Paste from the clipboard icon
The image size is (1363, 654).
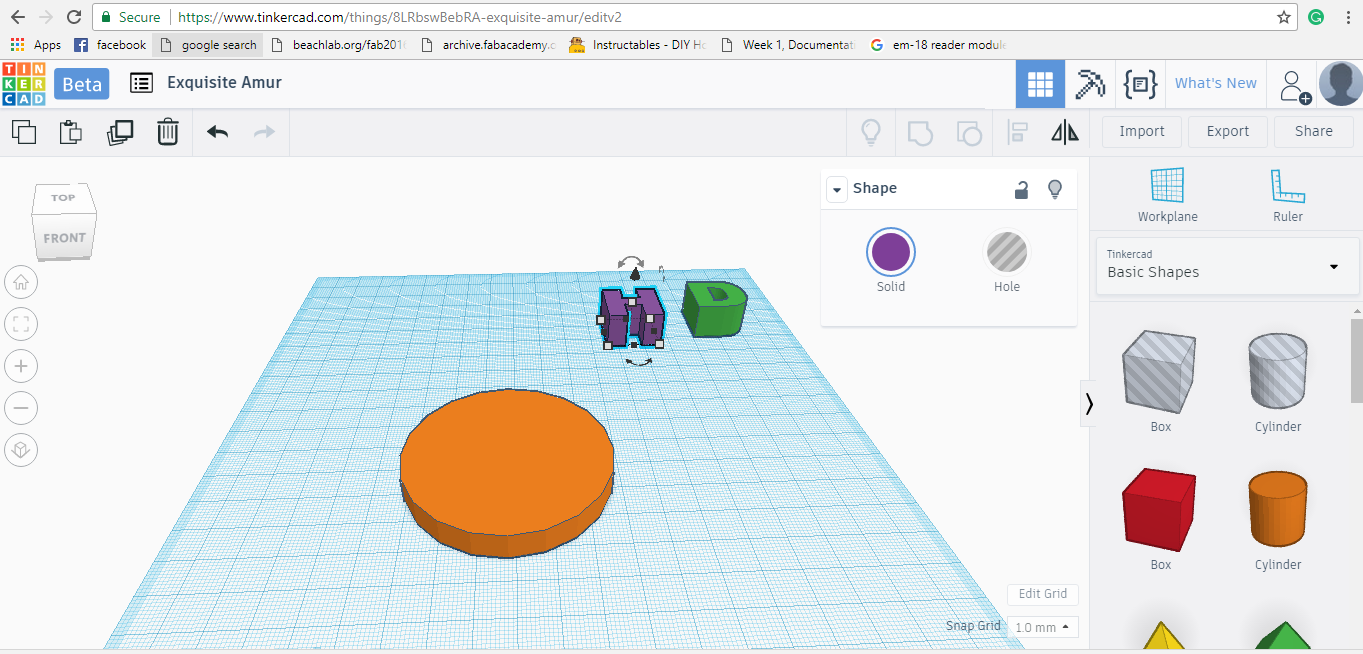pyautogui.click(x=71, y=131)
